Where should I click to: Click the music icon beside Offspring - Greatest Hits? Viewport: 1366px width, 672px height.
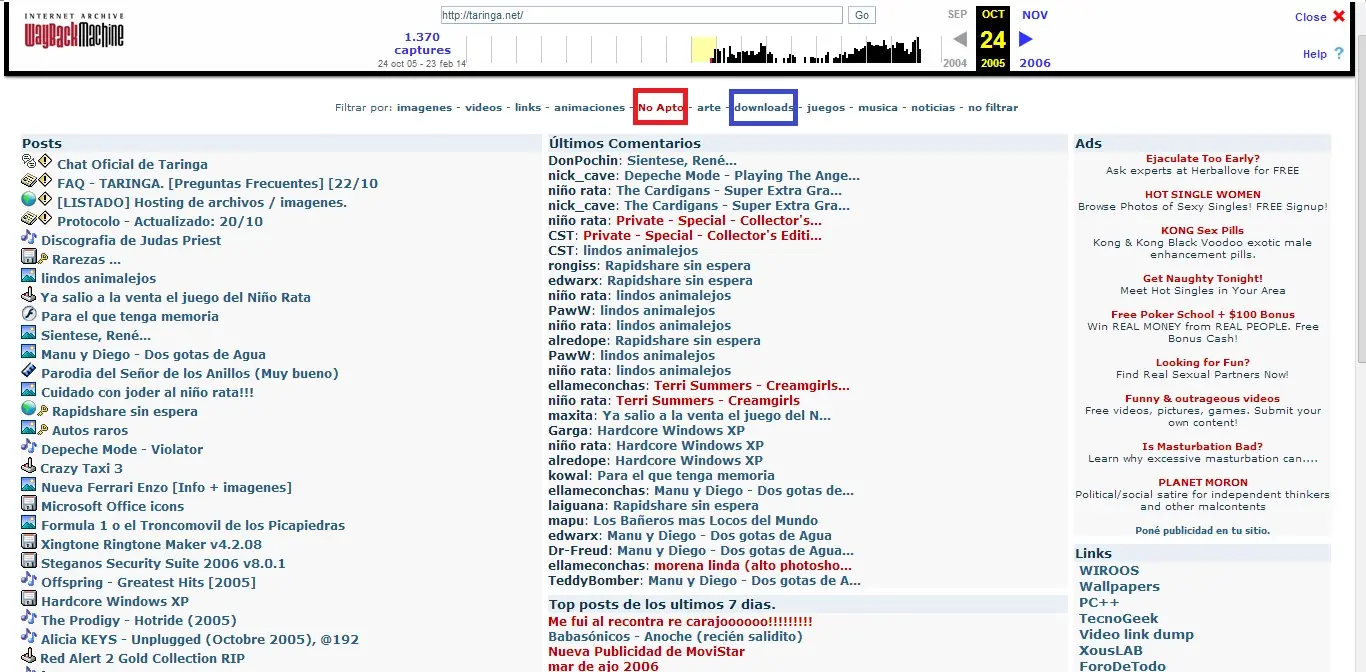click(x=29, y=580)
